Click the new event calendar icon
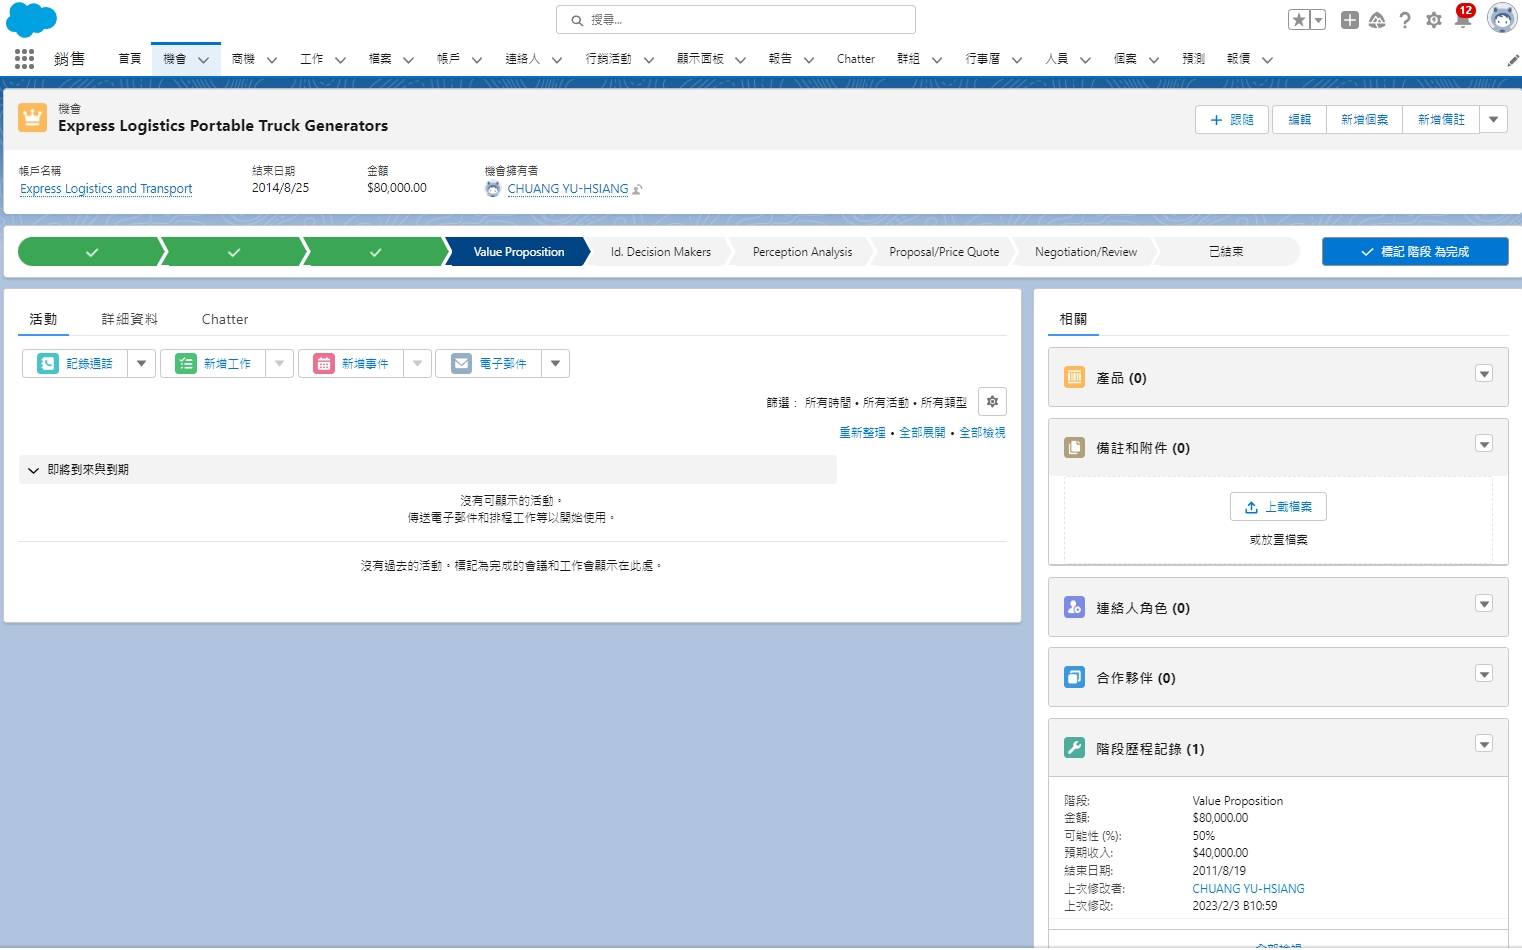The width and height of the screenshot is (1522, 950). click(324, 364)
